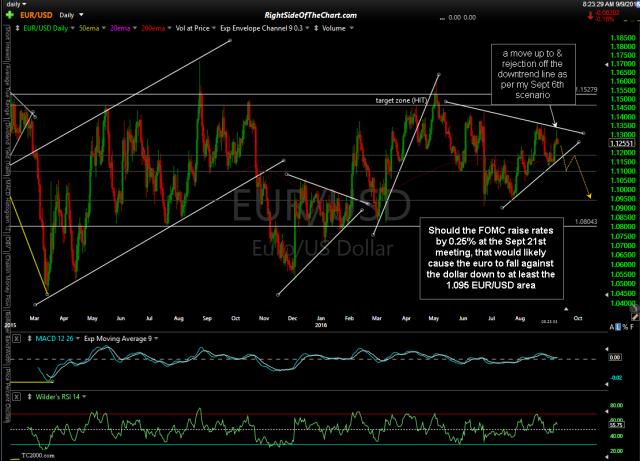Expand the MACD 12 26 dropdown arrow
640x461 pixels.
click(x=78, y=339)
